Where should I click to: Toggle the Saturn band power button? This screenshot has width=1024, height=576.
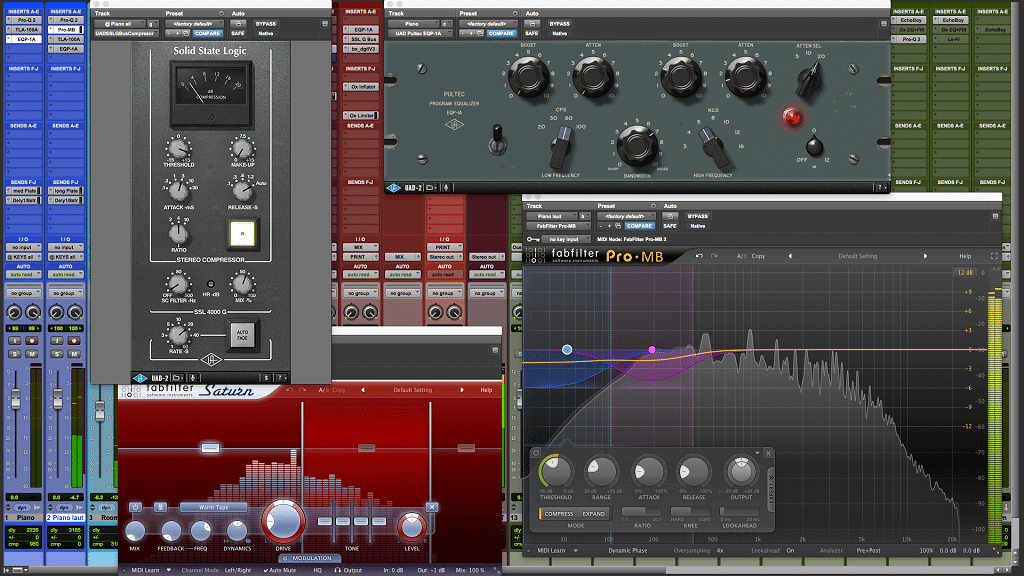click(135, 507)
